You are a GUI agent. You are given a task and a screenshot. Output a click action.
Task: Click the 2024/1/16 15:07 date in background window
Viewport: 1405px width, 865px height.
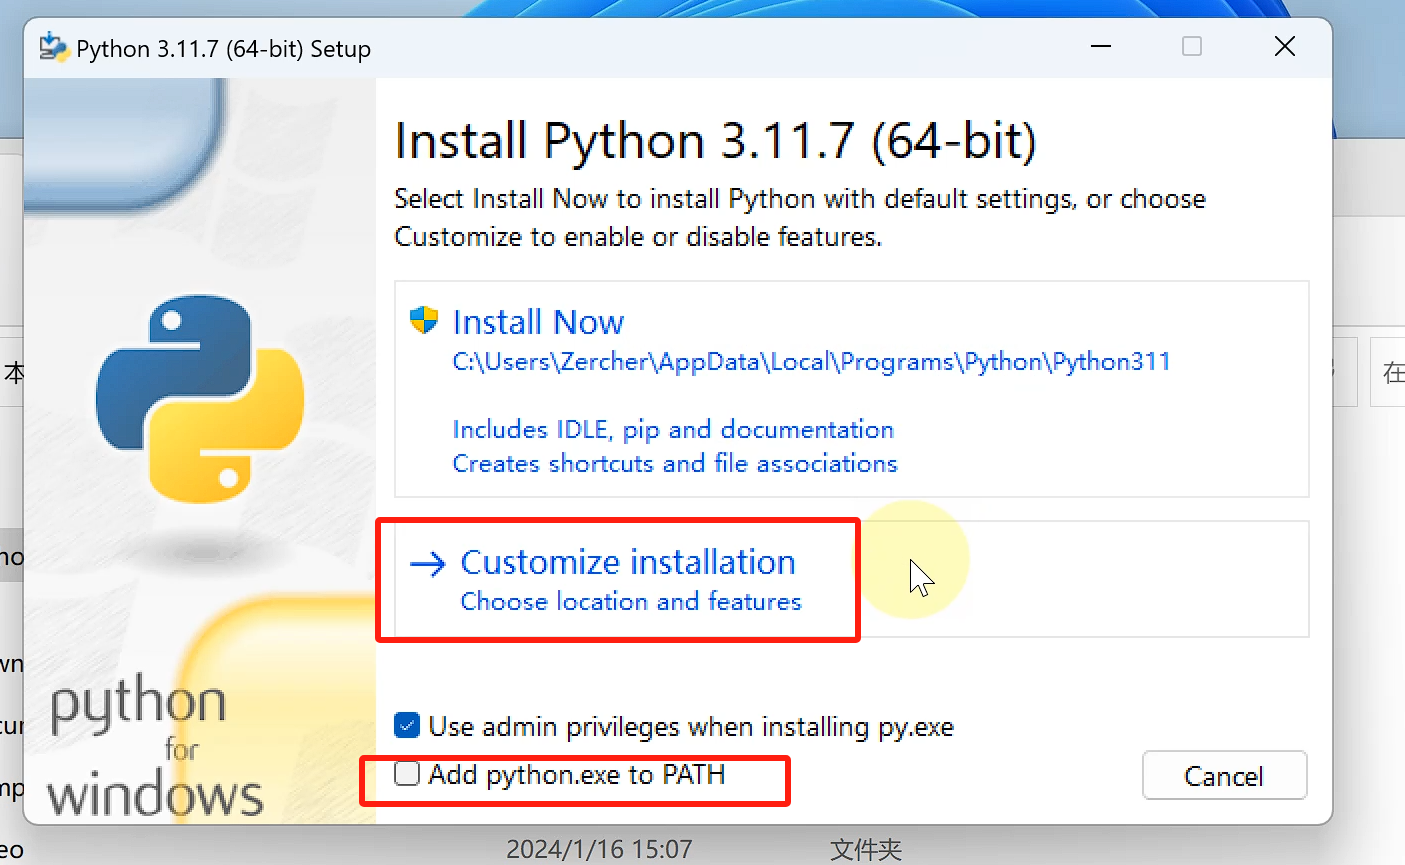(599, 849)
